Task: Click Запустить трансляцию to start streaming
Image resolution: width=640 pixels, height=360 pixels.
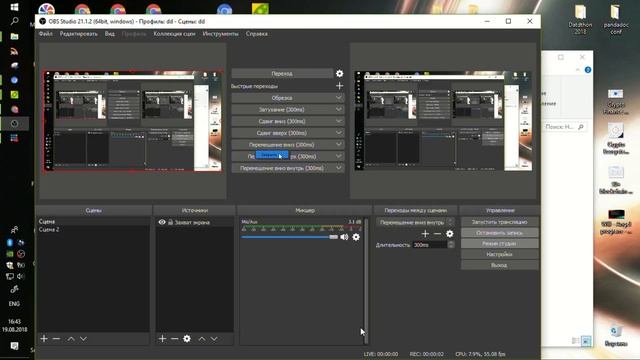Action: (x=500, y=222)
